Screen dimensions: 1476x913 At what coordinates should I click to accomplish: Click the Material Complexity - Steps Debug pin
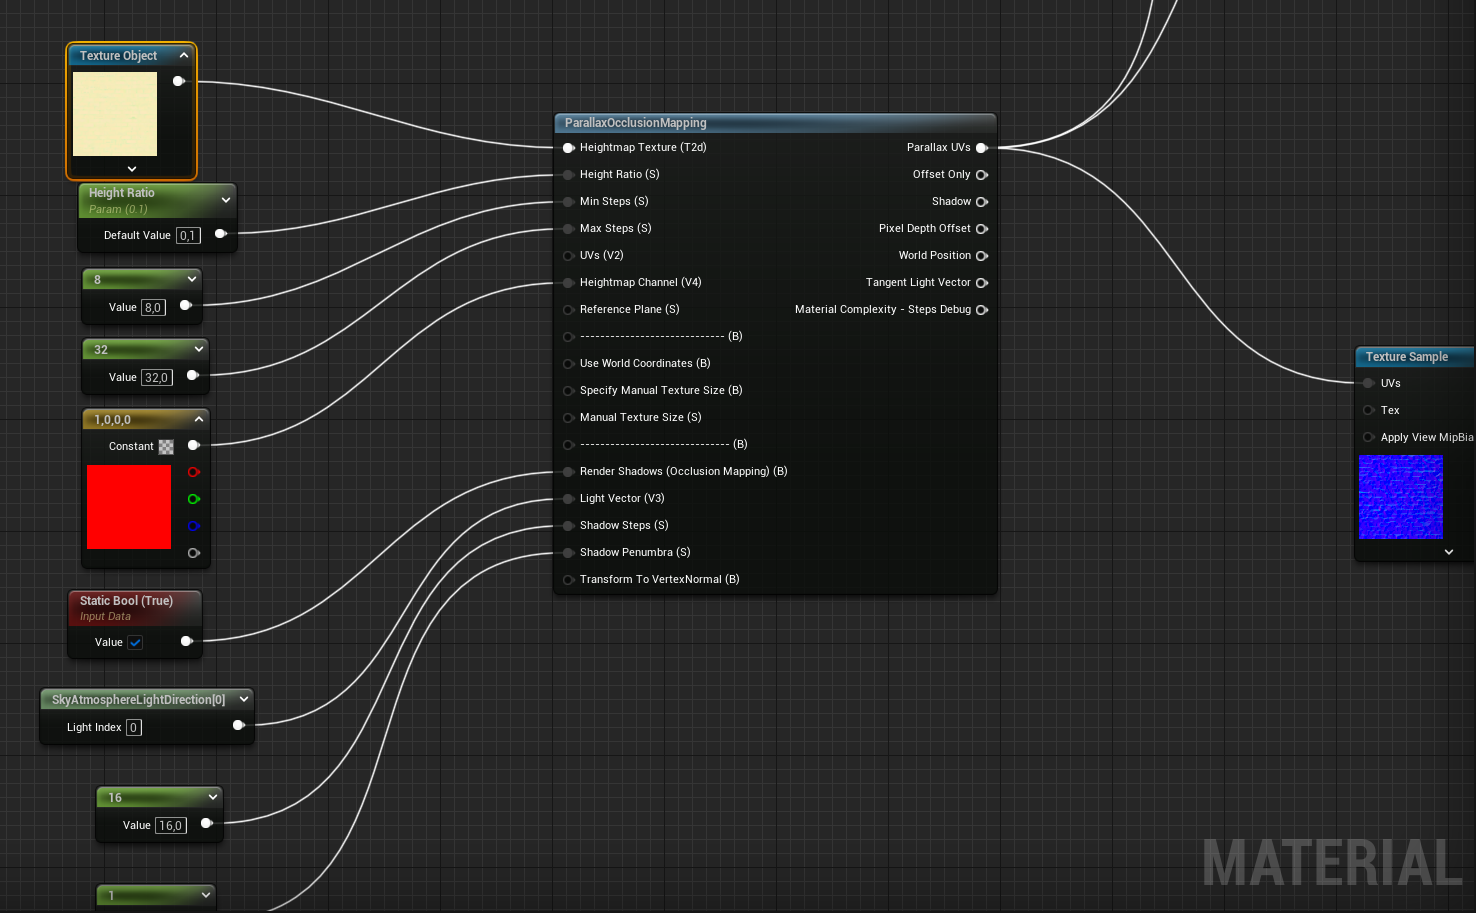982,310
